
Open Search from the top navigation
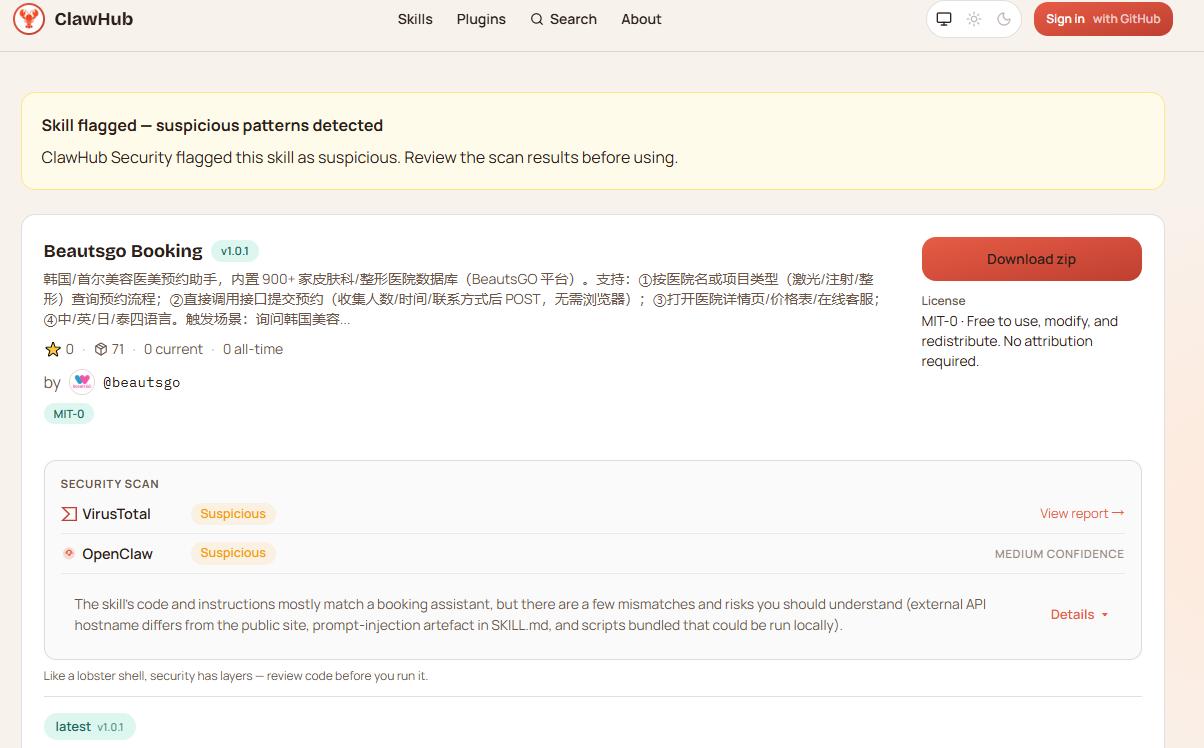click(x=563, y=19)
